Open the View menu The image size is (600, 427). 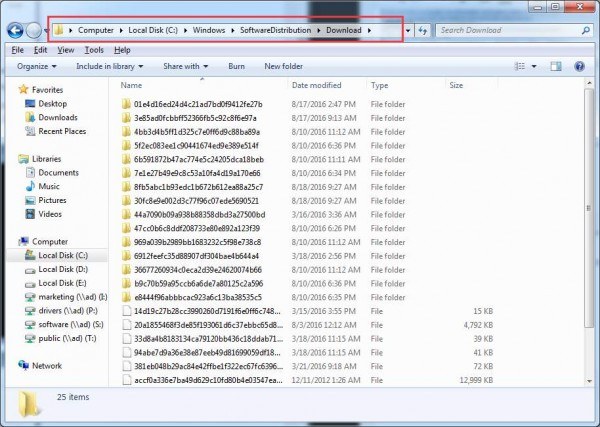(65, 50)
